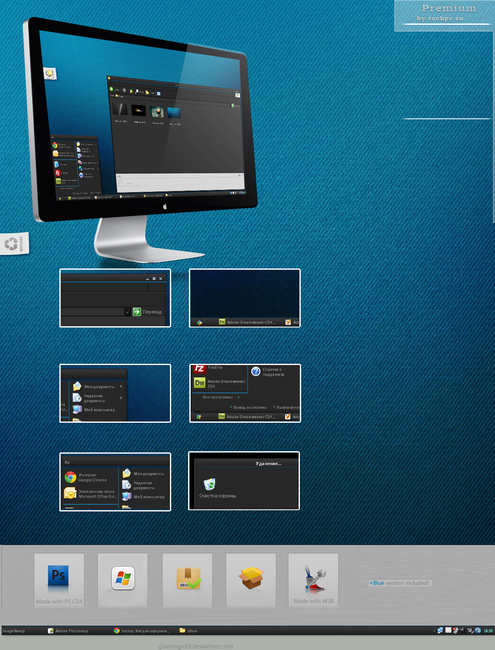Open 'Мой компьютер' in the blue-desktop preview
Viewport: 495px width, 650px height.
click(x=94, y=410)
